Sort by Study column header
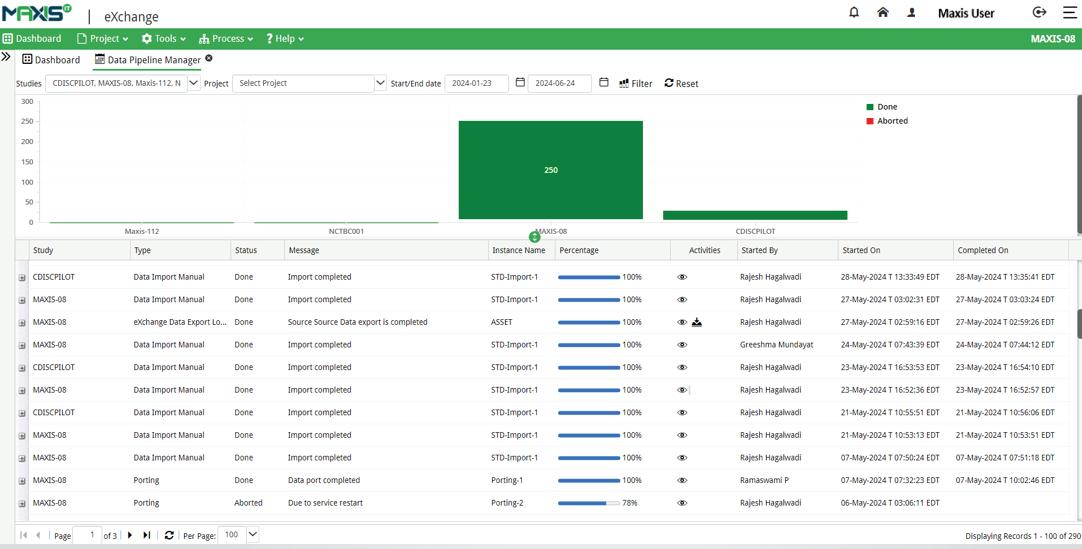1082x549 pixels. [79, 250]
